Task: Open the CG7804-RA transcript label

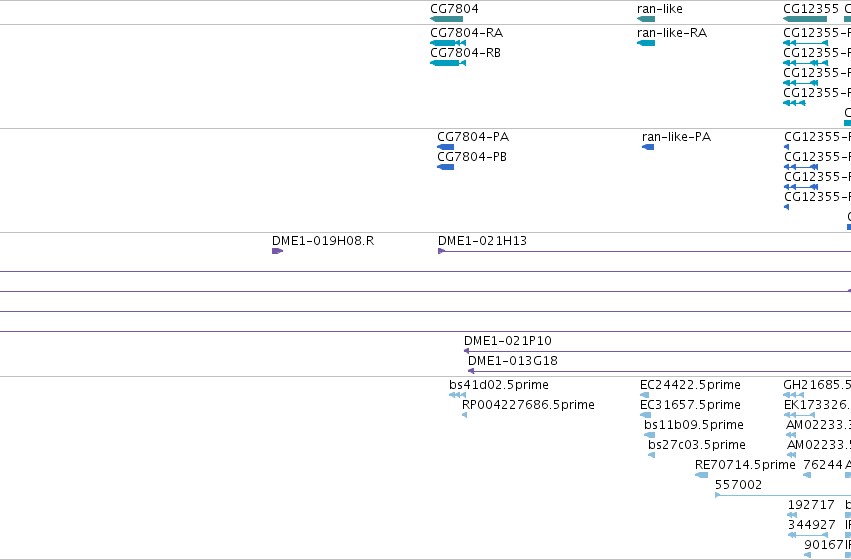Action: (x=466, y=33)
